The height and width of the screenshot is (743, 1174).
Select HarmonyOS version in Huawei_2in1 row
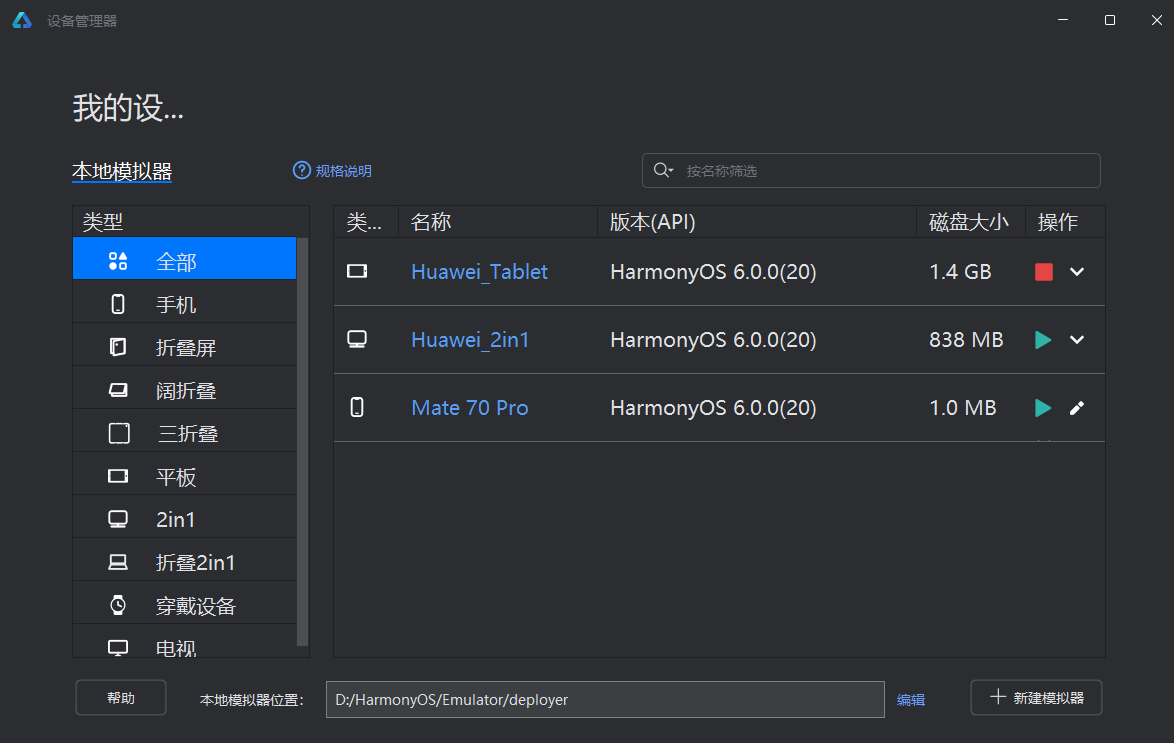pyautogui.click(x=714, y=340)
